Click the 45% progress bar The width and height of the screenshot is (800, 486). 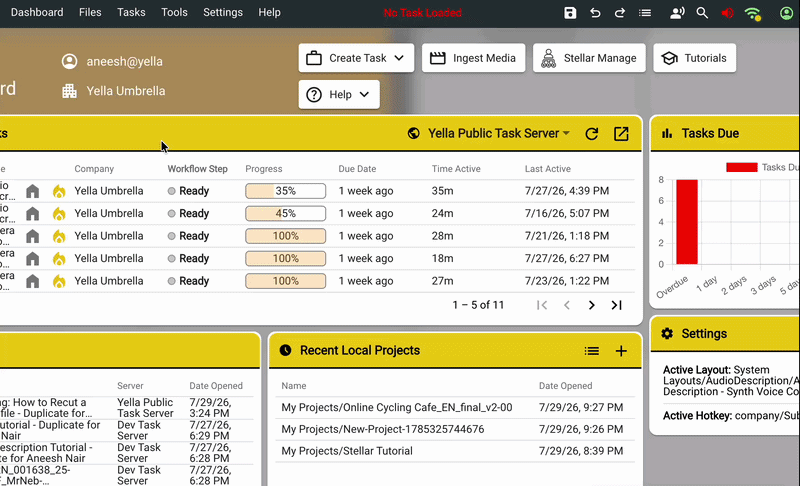[285, 213]
